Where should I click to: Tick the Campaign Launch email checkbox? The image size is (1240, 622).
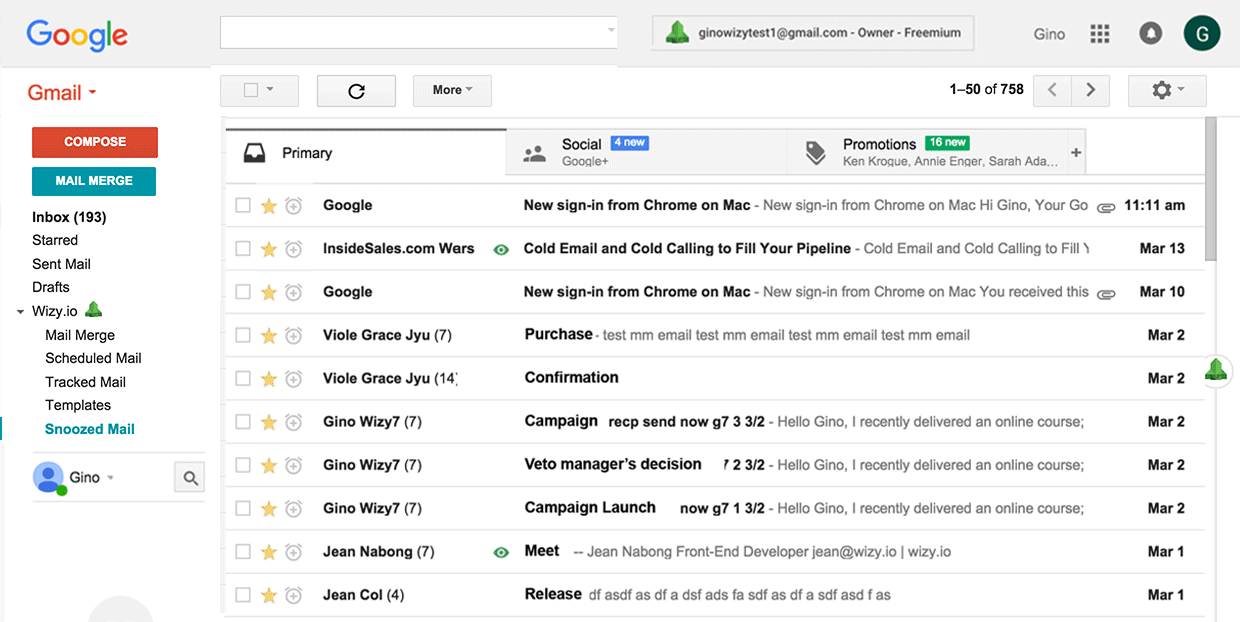(243, 508)
